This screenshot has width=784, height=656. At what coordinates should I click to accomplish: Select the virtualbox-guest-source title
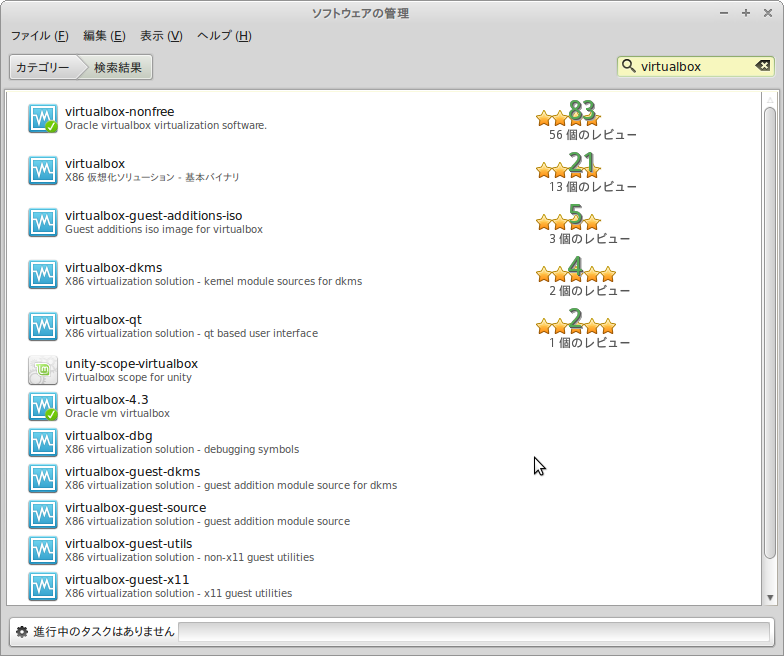point(136,508)
